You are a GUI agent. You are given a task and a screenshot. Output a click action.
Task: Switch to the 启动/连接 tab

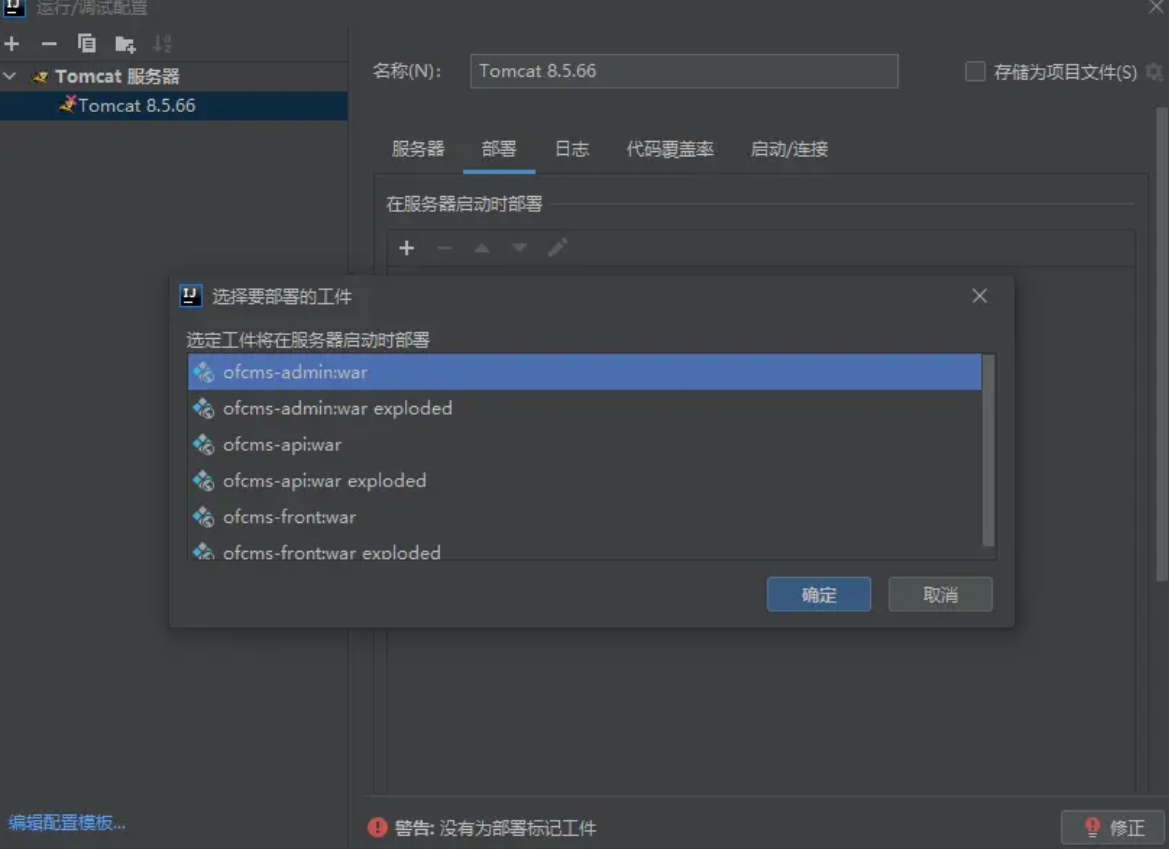tap(789, 149)
